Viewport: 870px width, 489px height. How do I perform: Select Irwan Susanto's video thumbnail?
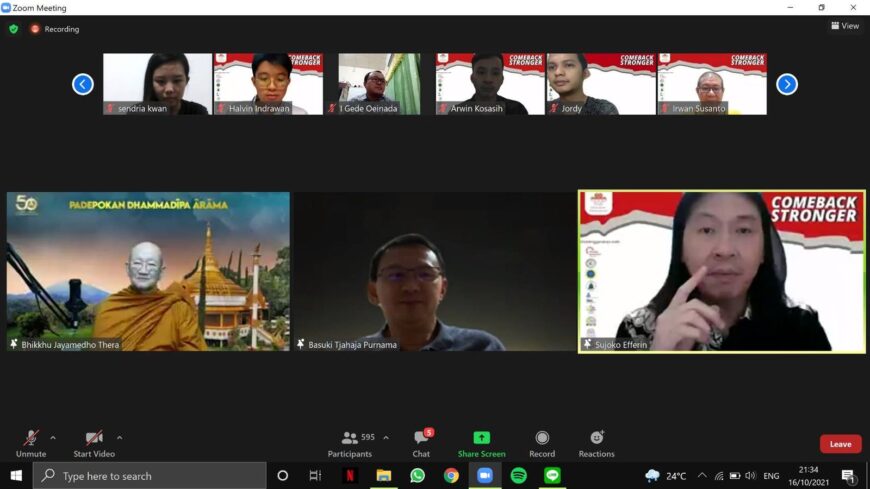(x=712, y=84)
